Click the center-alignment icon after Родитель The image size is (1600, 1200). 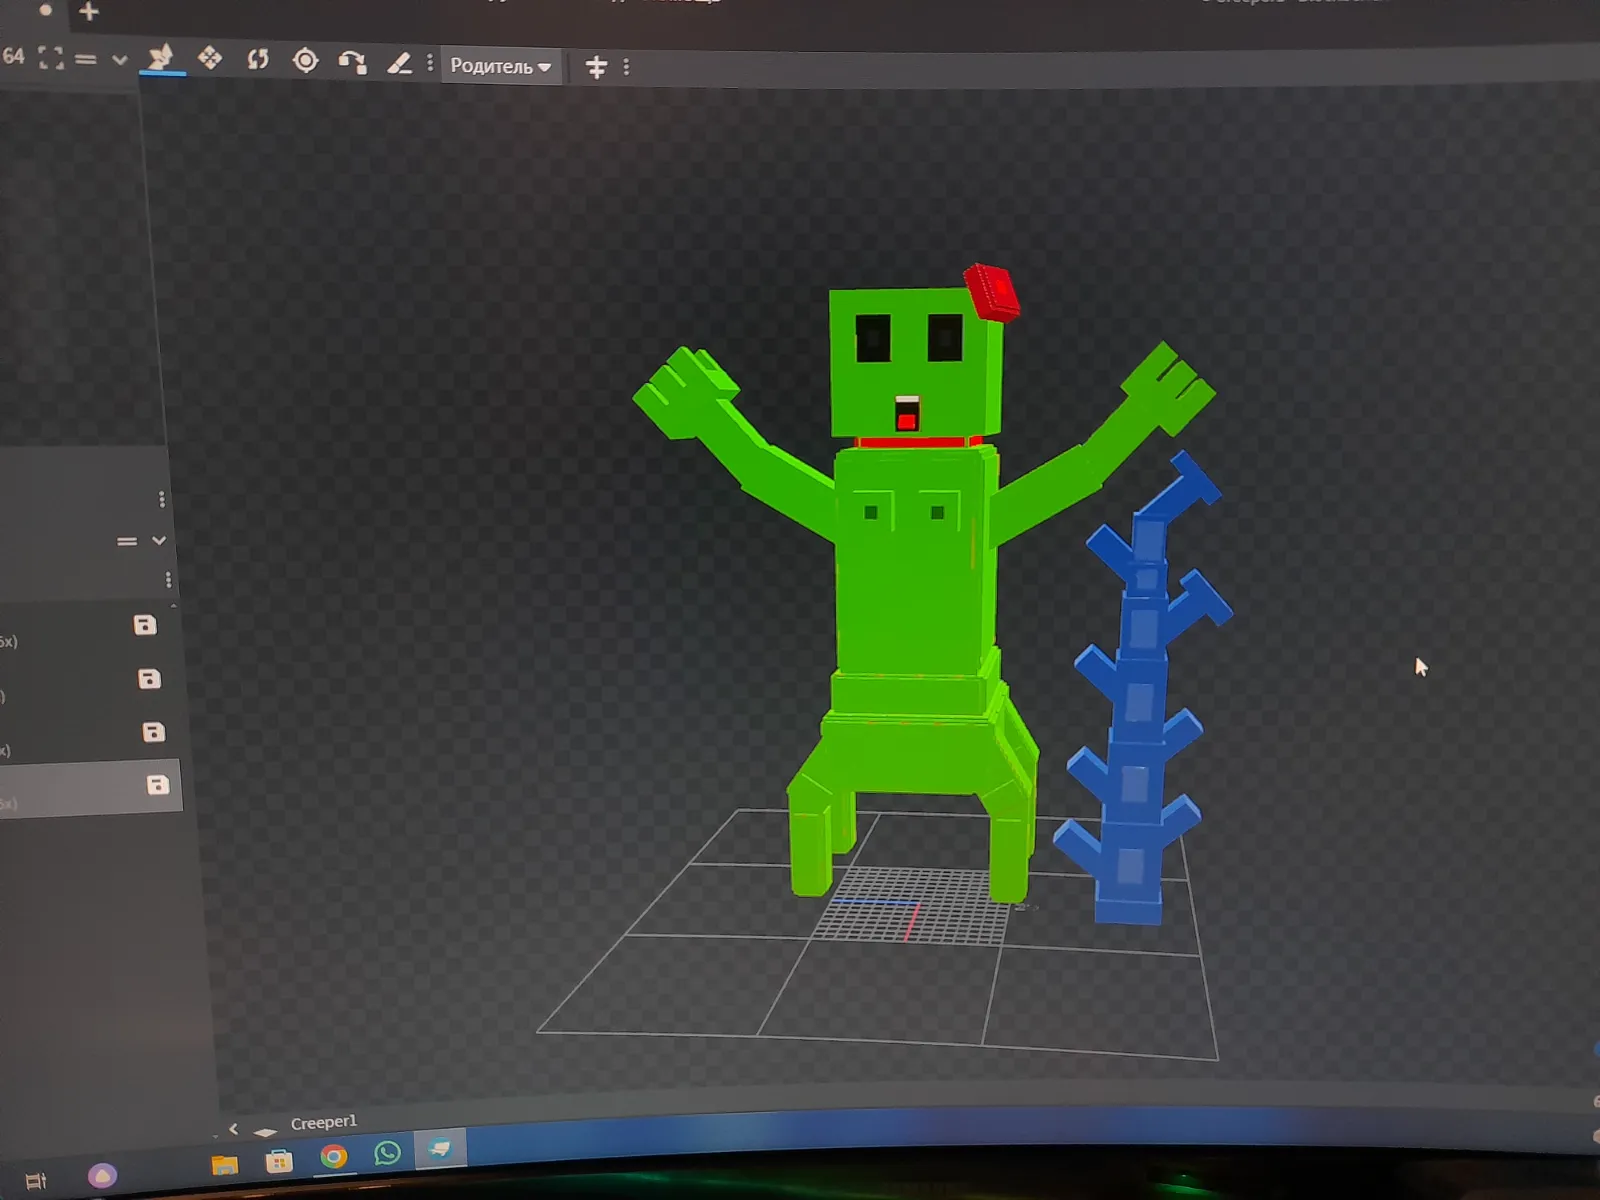pyautogui.click(x=596, y=67)
